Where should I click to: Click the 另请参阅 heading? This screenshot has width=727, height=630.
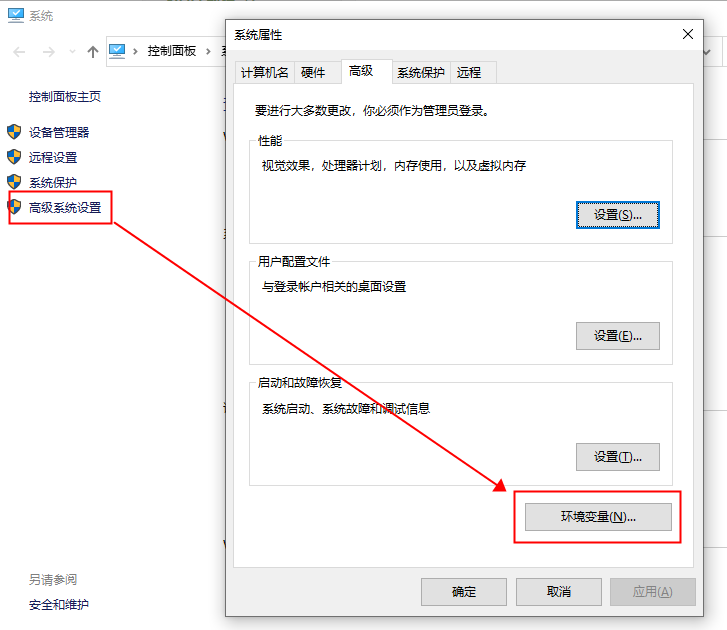pos(53,579)
